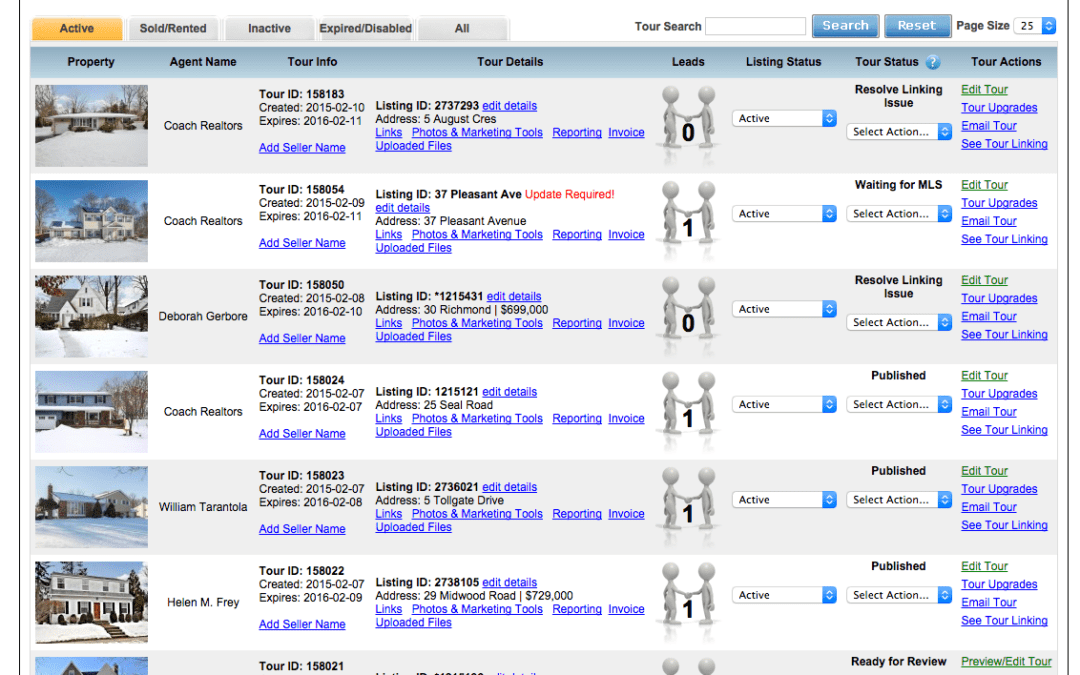Viewport: 1080px width, 675px height.
Task: Click Add Seller Name for Deborah Gerbore's tour
Action: pos(302,339)
